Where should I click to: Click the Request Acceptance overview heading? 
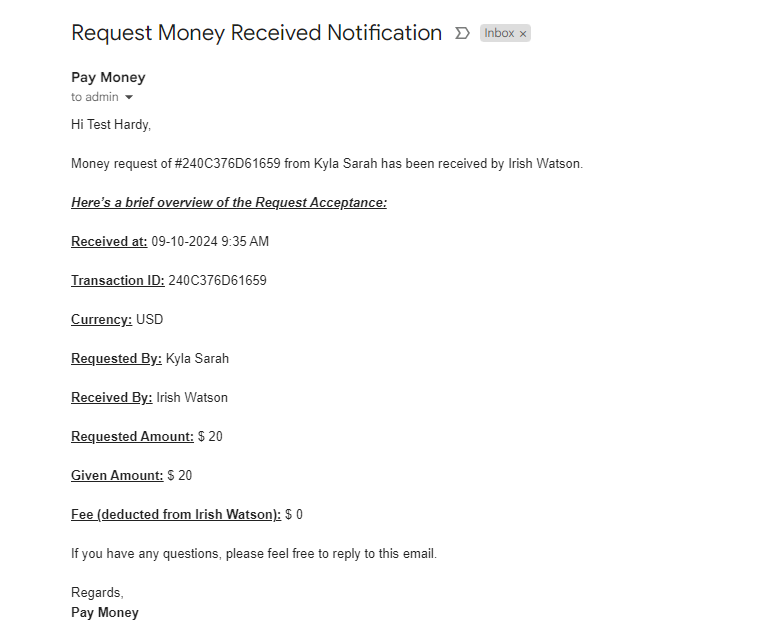(x=228, y=202)
